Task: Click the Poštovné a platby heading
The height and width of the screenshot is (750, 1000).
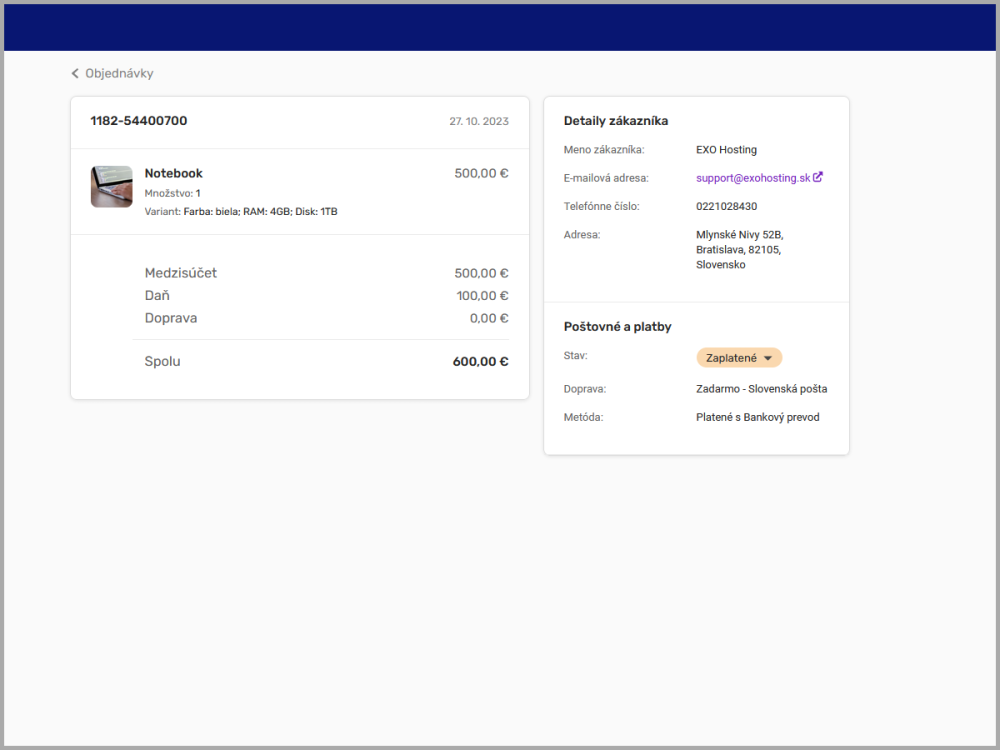Action: tap(617, 327)
